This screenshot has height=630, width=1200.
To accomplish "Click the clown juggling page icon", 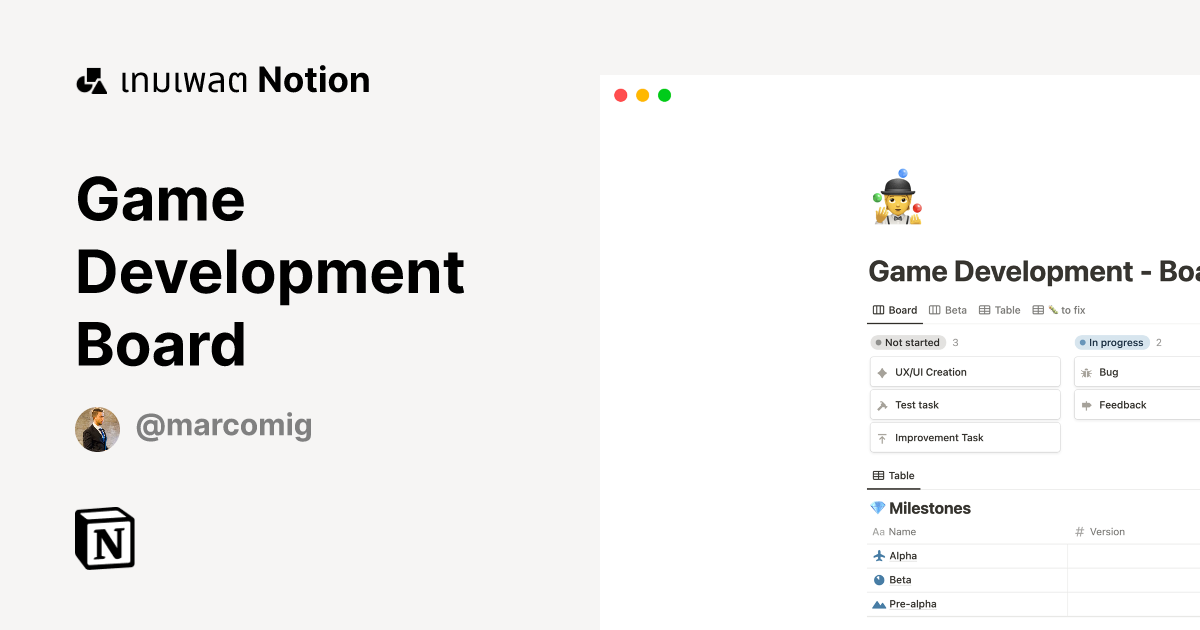I will point(897,197).
